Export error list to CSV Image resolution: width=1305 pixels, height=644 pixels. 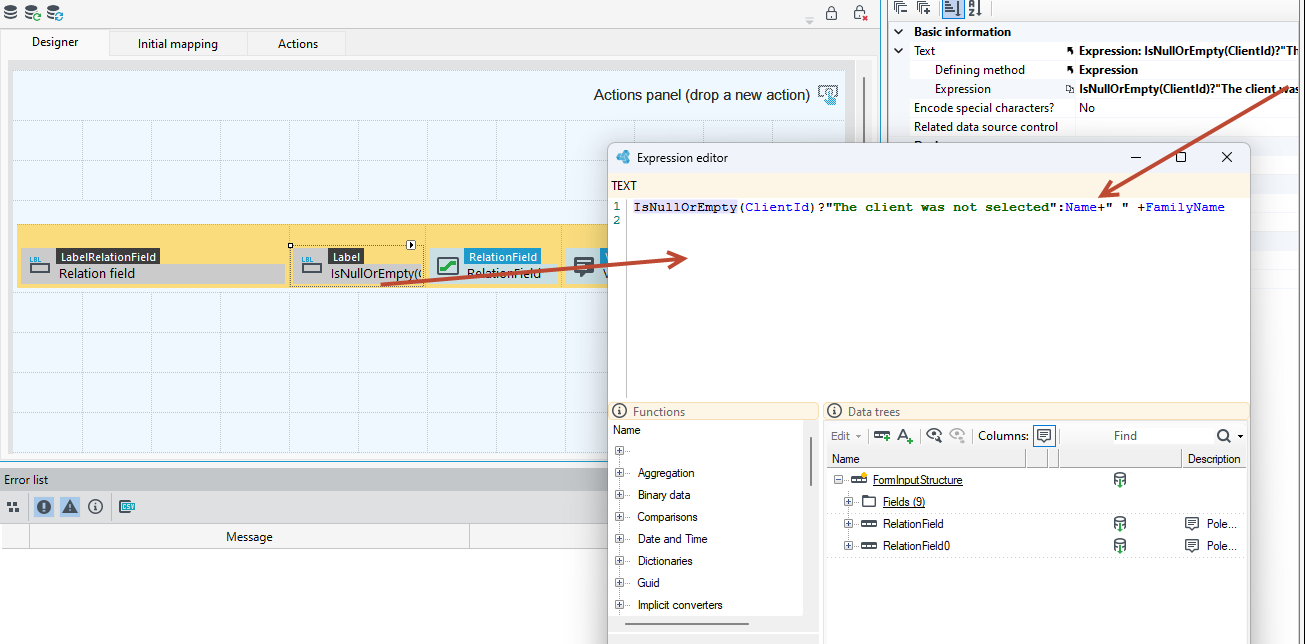click(x=127, y=507)
